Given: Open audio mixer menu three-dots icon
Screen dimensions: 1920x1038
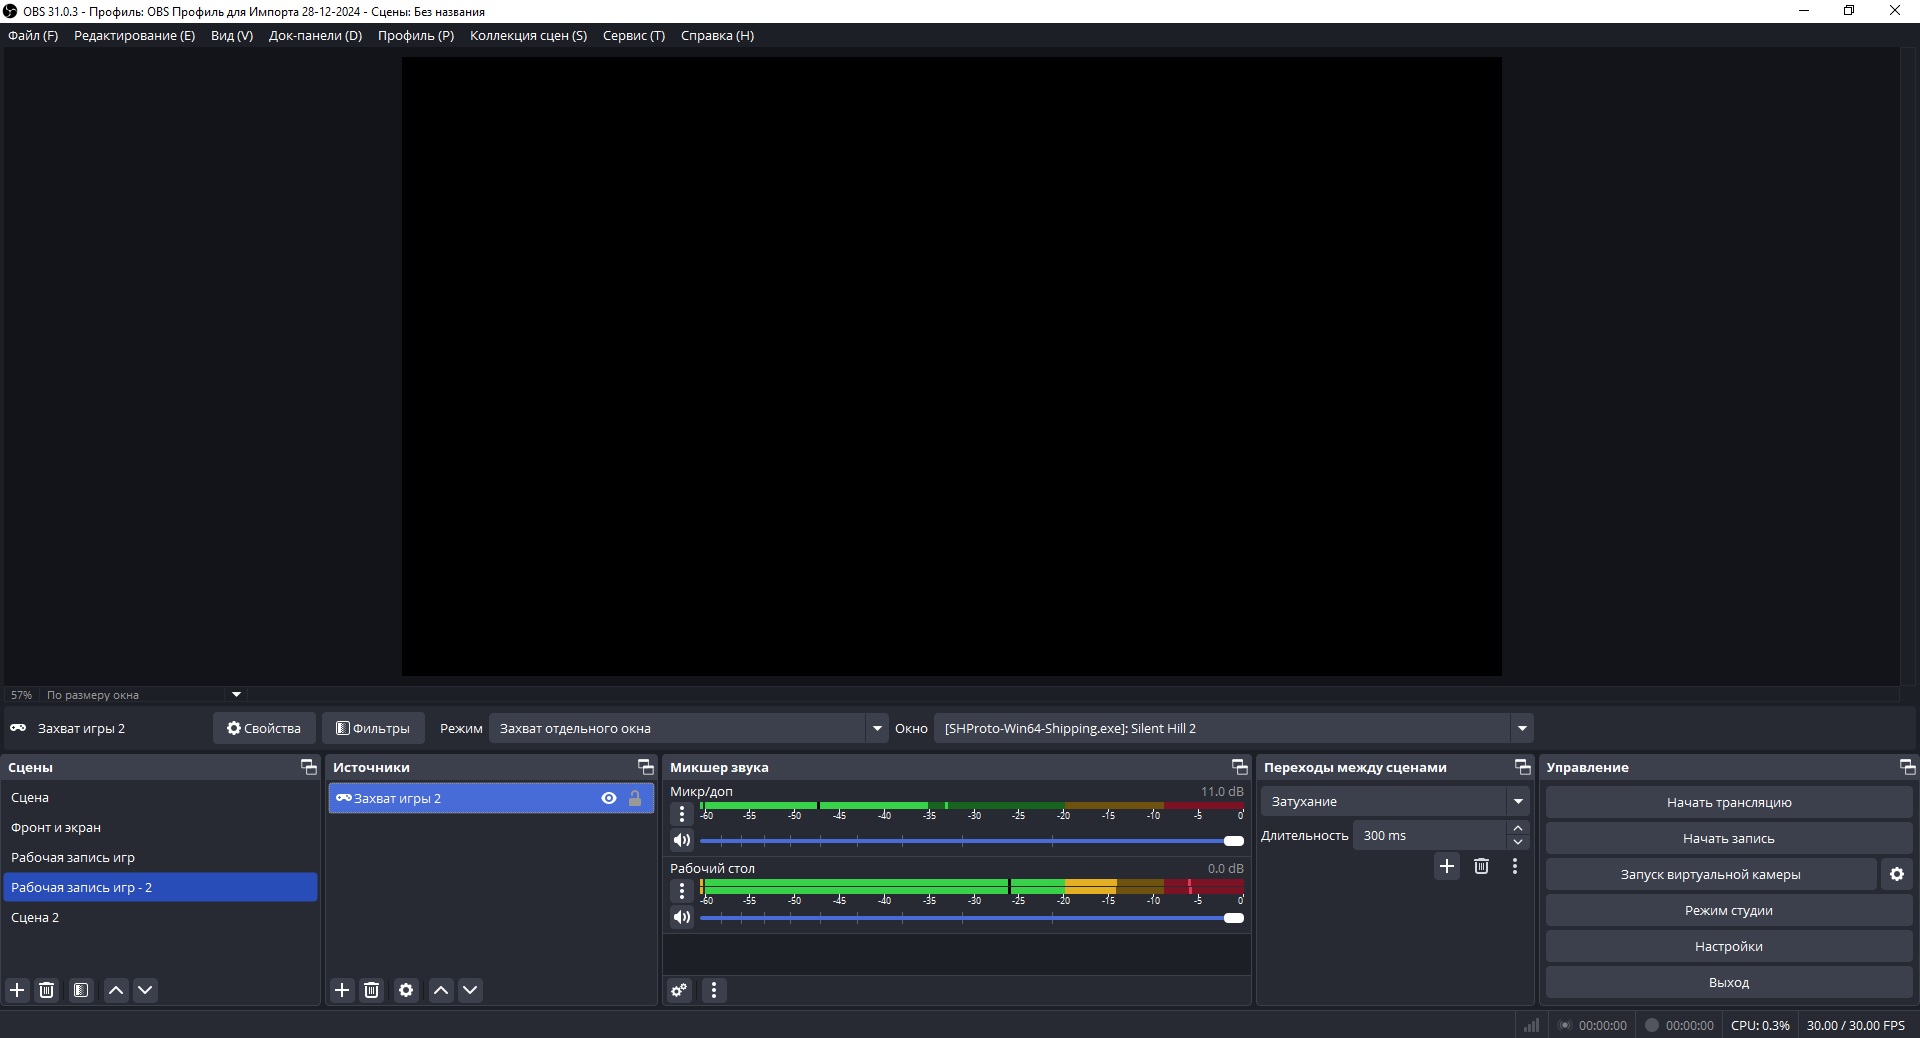Looking at the screenshot, I should pos(714,990).
